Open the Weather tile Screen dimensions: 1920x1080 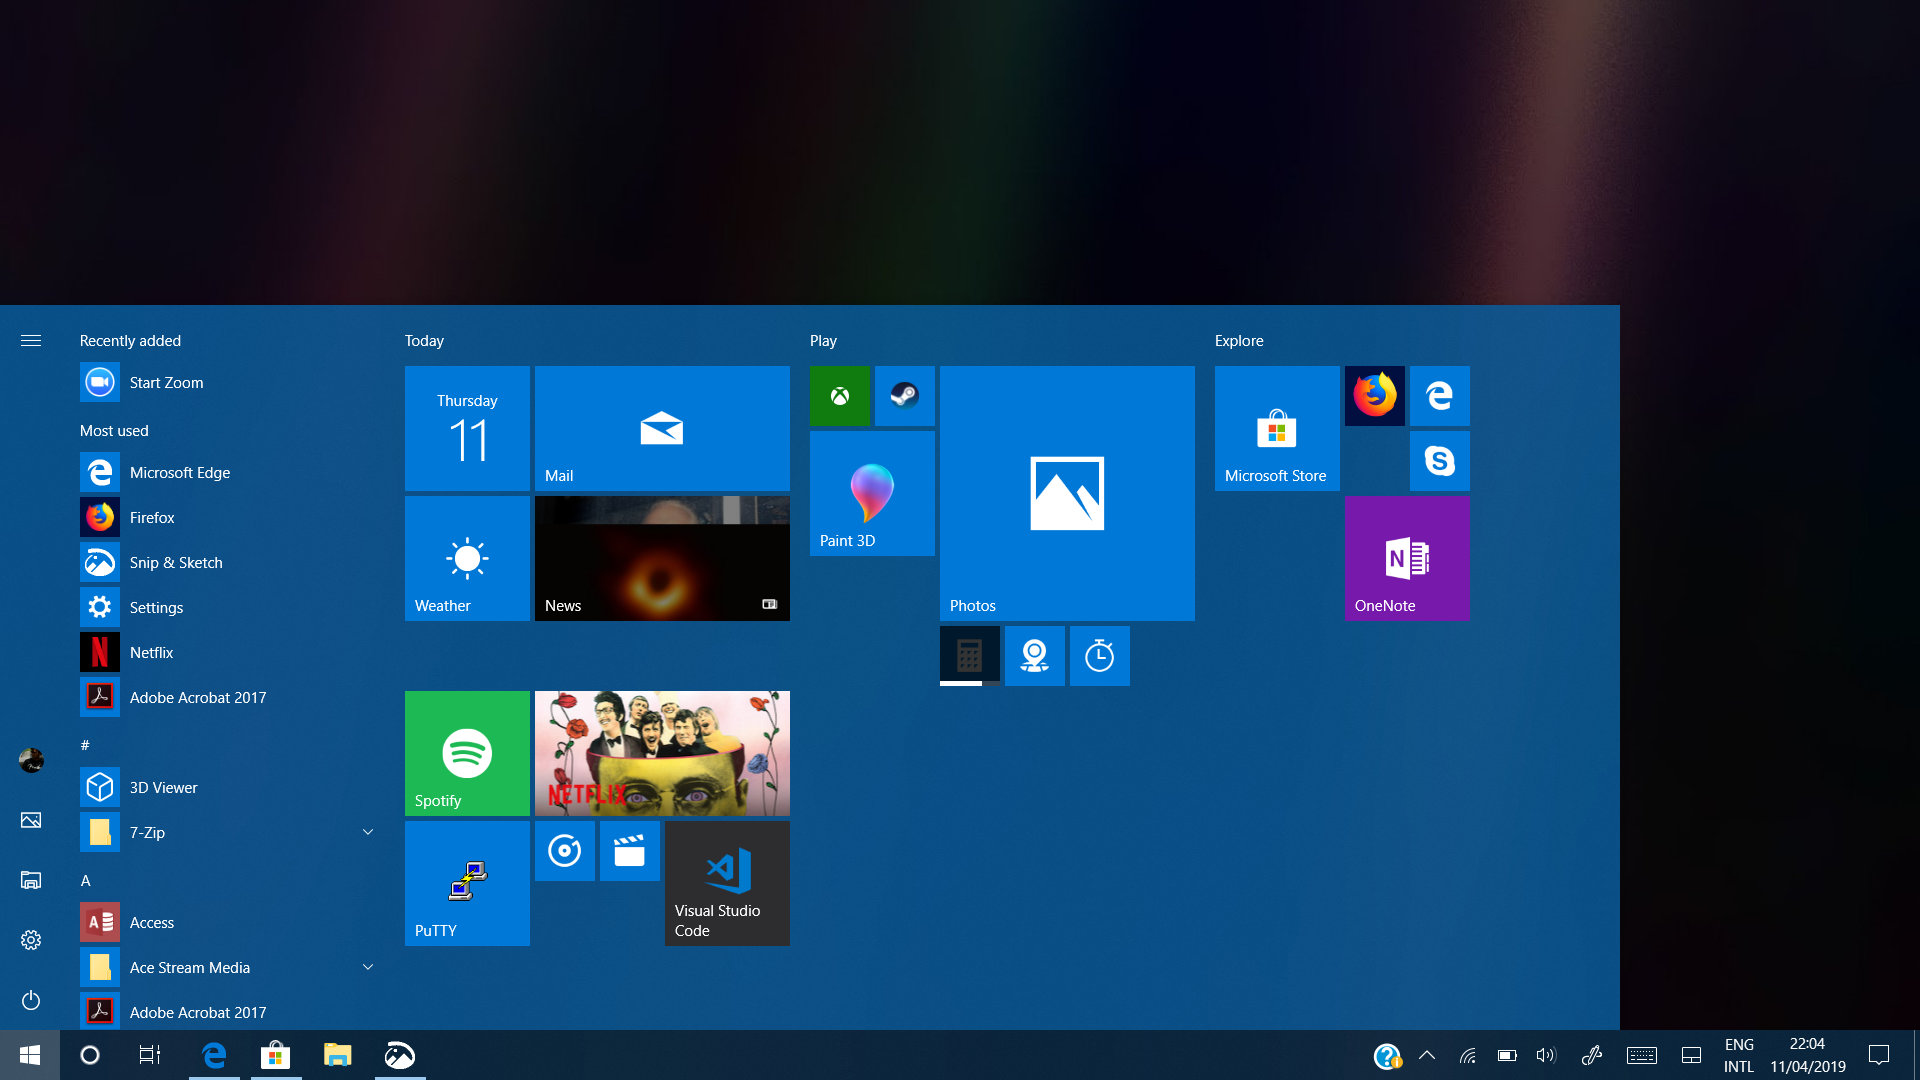pos(467,558)
